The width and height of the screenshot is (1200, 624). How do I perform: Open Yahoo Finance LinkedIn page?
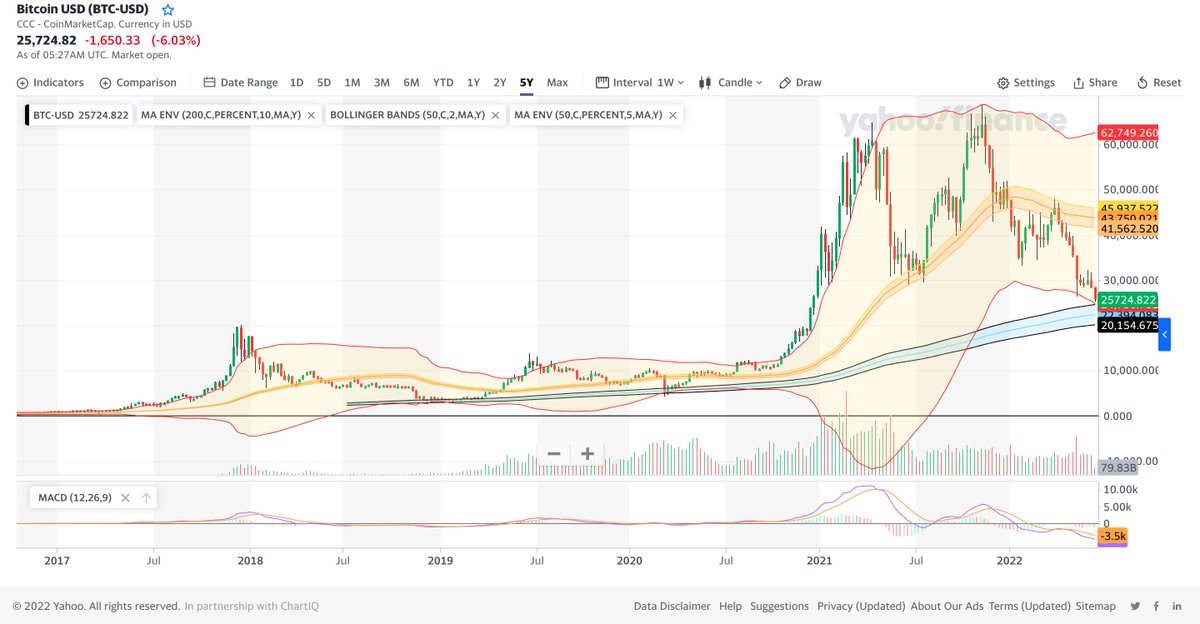[x=1178, y=606]
